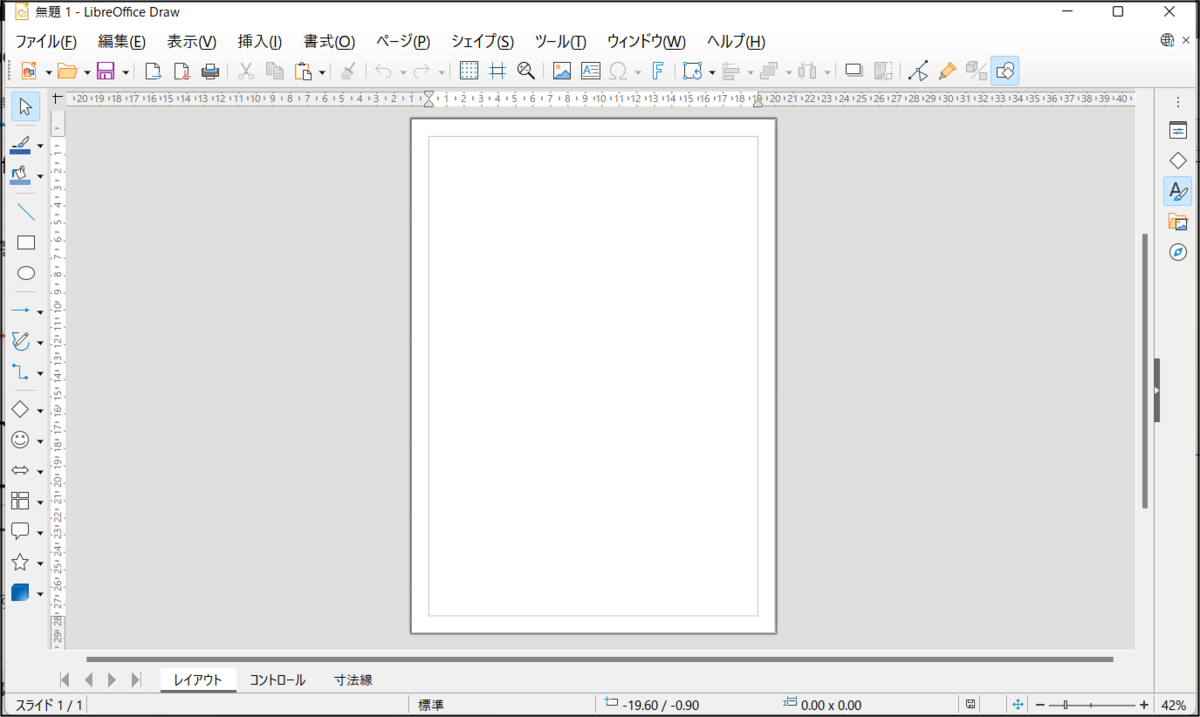Viewport: 1200px width, 717px height.
Task: Open the 表示(V) menu
Action: 191,41
